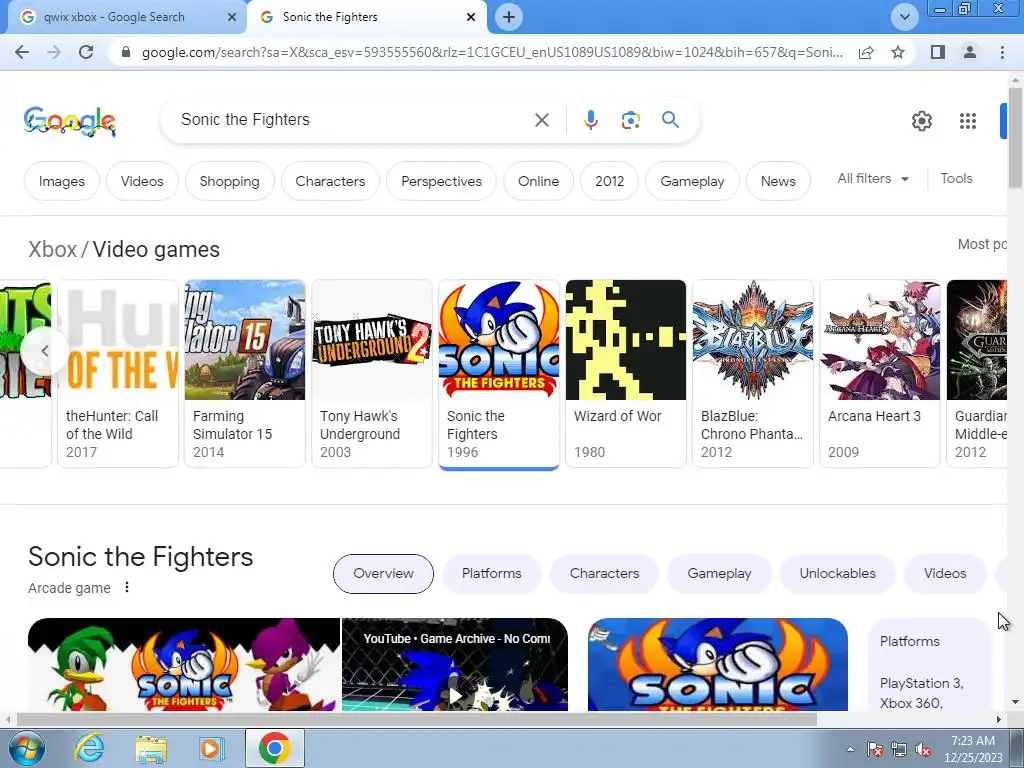Open the Sonic characters banner image

pyautogui.click(x=184, y=665)
